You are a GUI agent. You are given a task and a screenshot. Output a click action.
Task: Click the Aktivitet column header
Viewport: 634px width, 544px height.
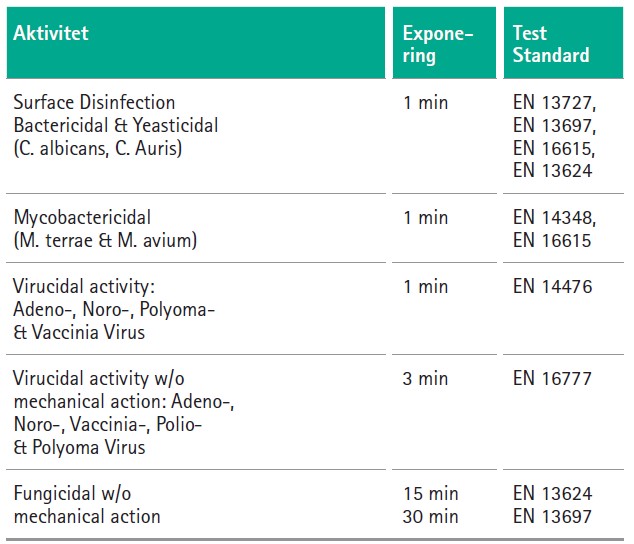(51, 33)
